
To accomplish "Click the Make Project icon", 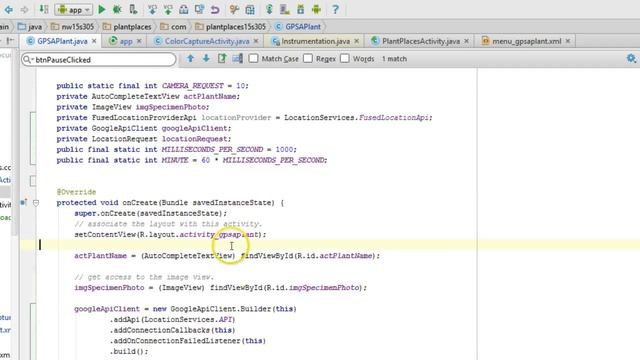I will point(43,9).
